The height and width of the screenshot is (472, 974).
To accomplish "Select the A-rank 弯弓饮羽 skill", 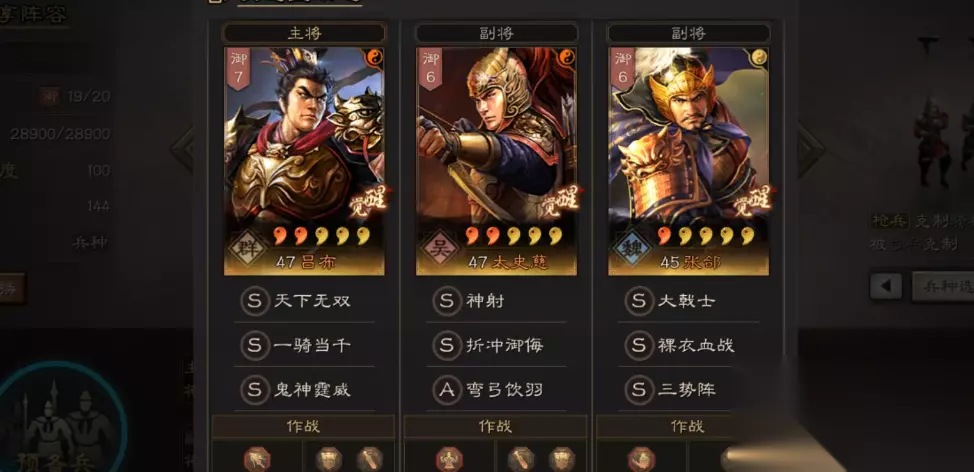I will point(497,390).
